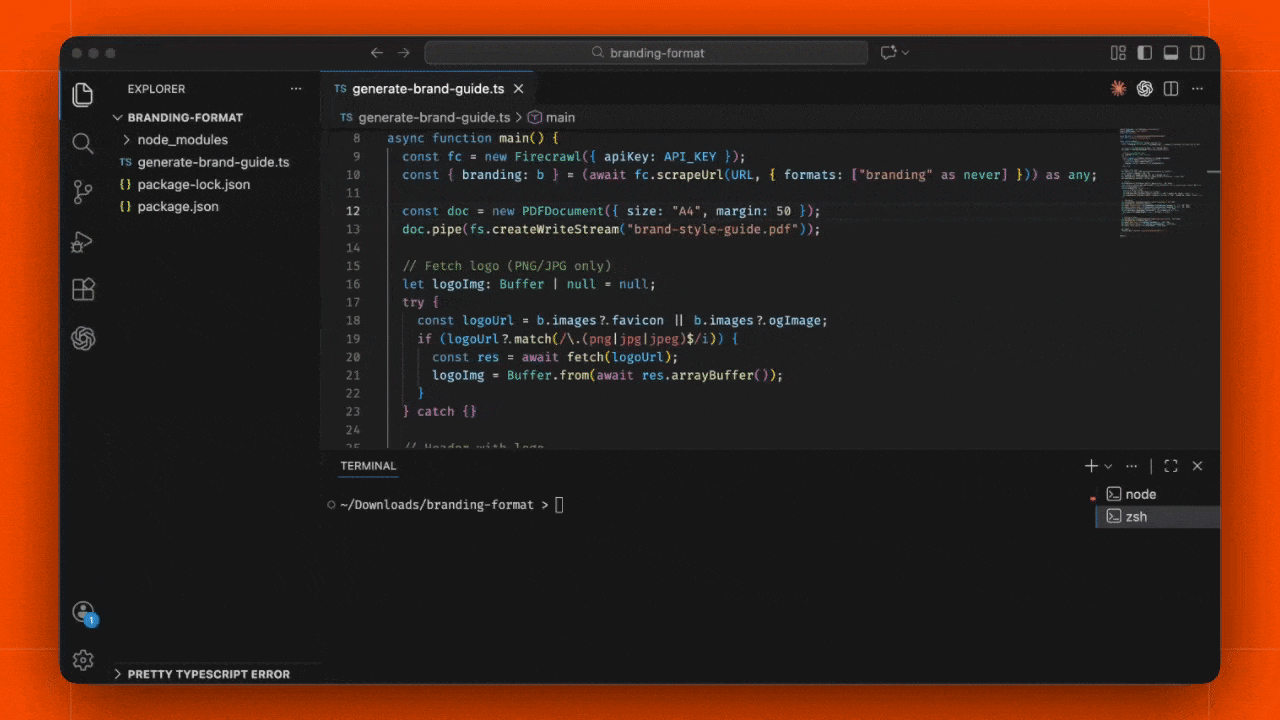Click the "~/Downloads/branding-format" terminal path
1280x720 pixels.
[x=437, y=505]
